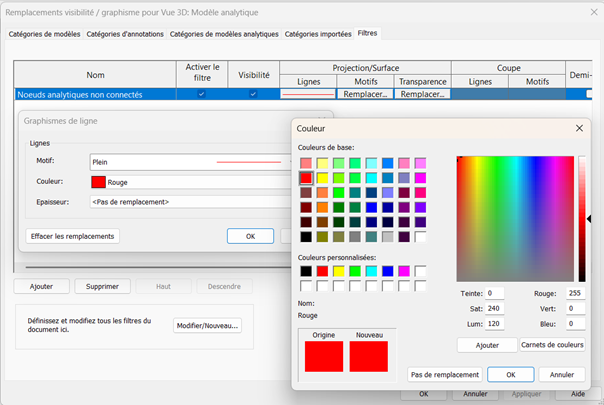This screenshot has height=405, width=604.
Task: Click the Descendre button
Action: click(224, 286)
